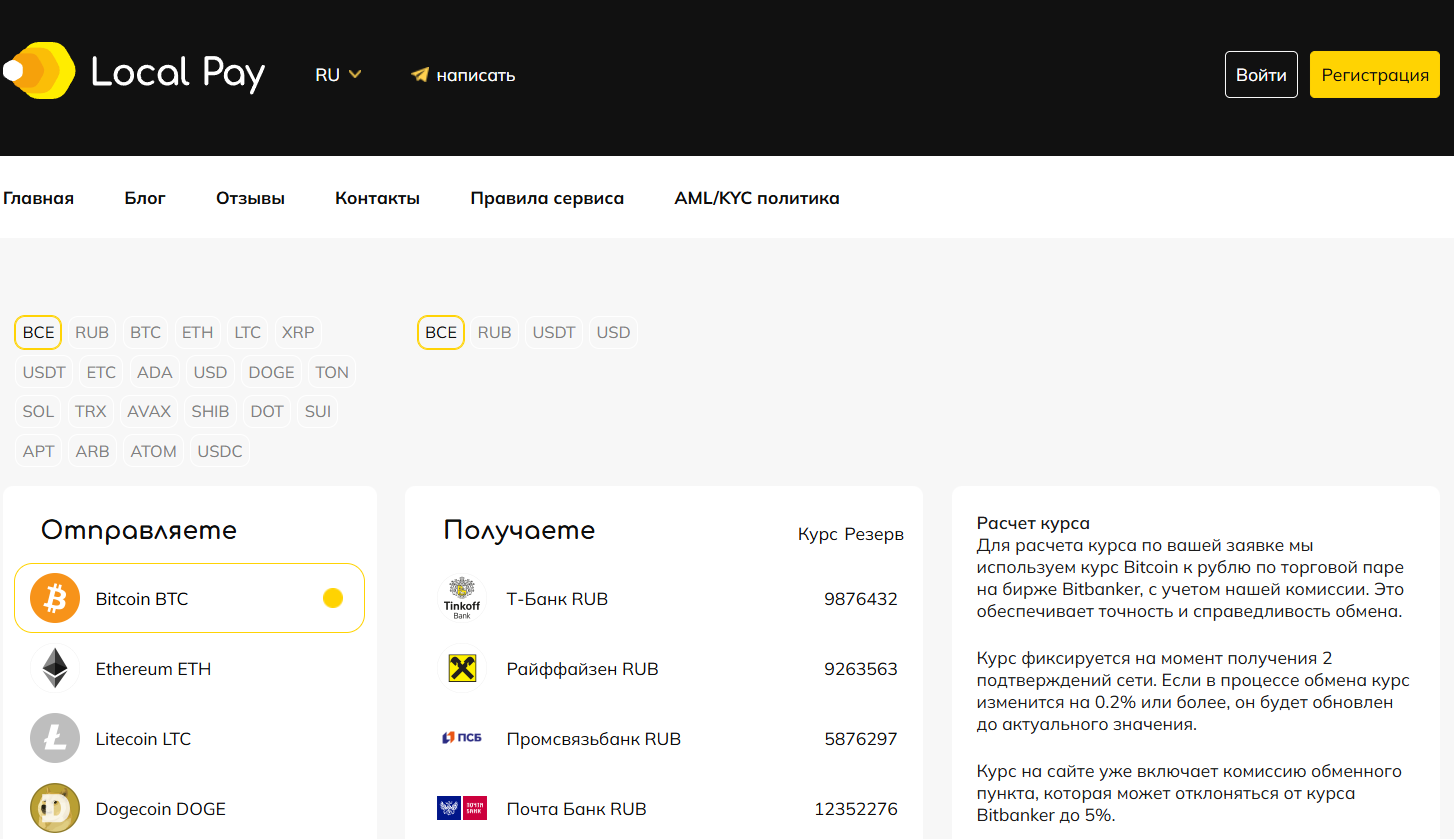Image resolution: width=1454 pixels, height=839 pixels.
Task: Enable the TON currency filter chip
Action: [332, 372]
